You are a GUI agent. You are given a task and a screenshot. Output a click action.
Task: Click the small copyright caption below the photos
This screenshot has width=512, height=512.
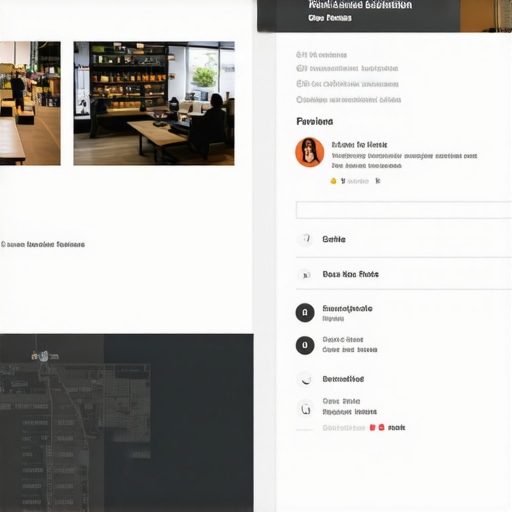click(x=43, y=244)
